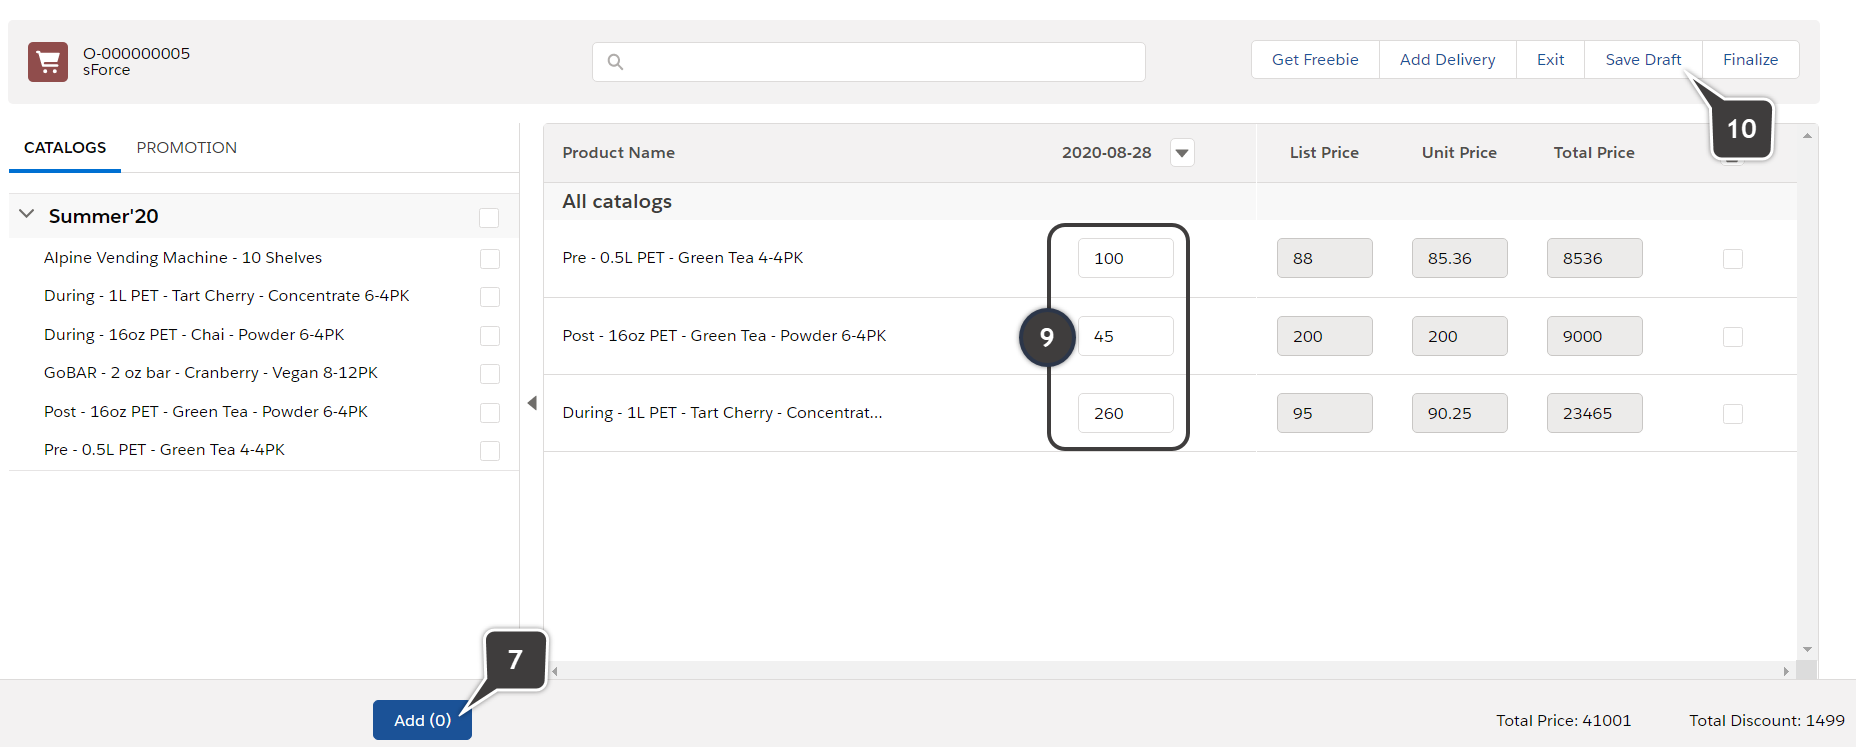Click Get Freebie button
Image resolution: width=1856 pixels, height=747 pixels.
(1315, 60)
